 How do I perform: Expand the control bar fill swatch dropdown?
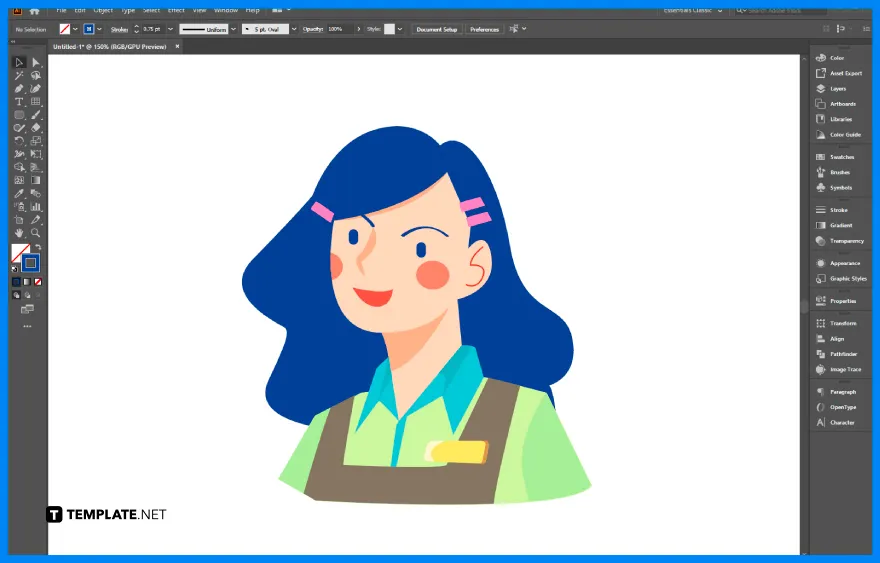75,29
